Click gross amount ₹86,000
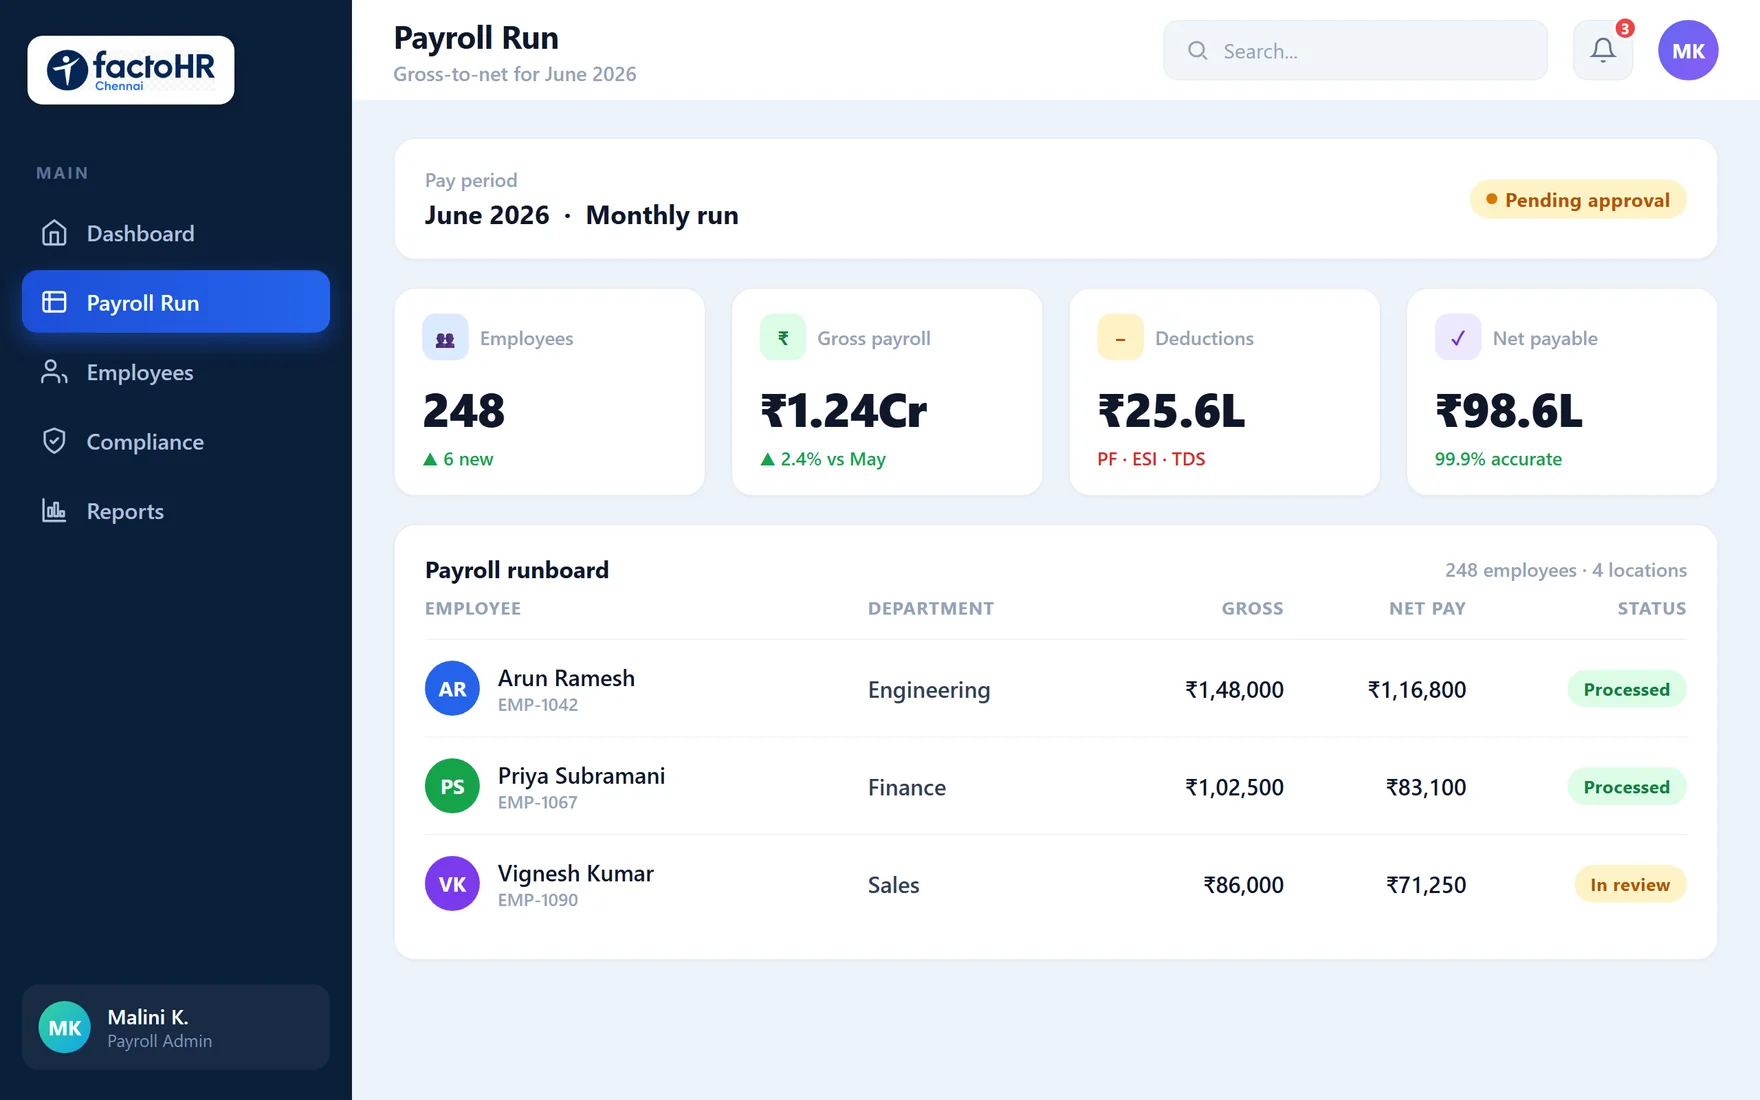 (x=1244, y=885)
